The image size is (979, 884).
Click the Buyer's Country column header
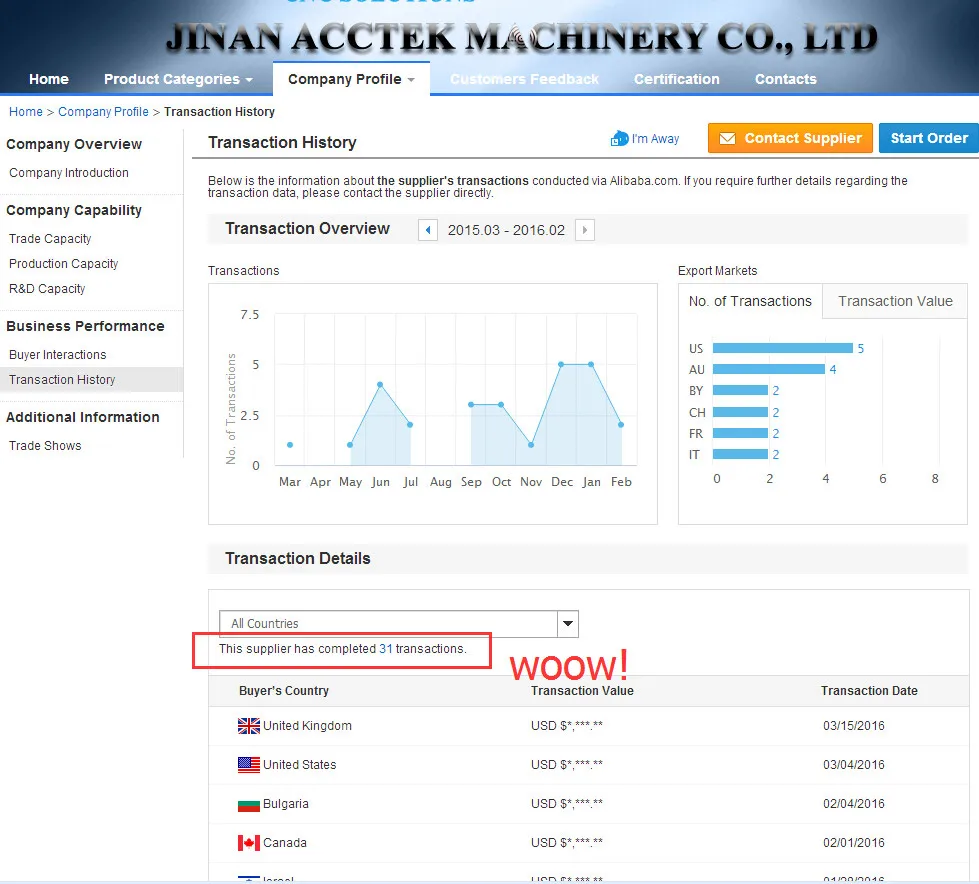pos(283,691)
